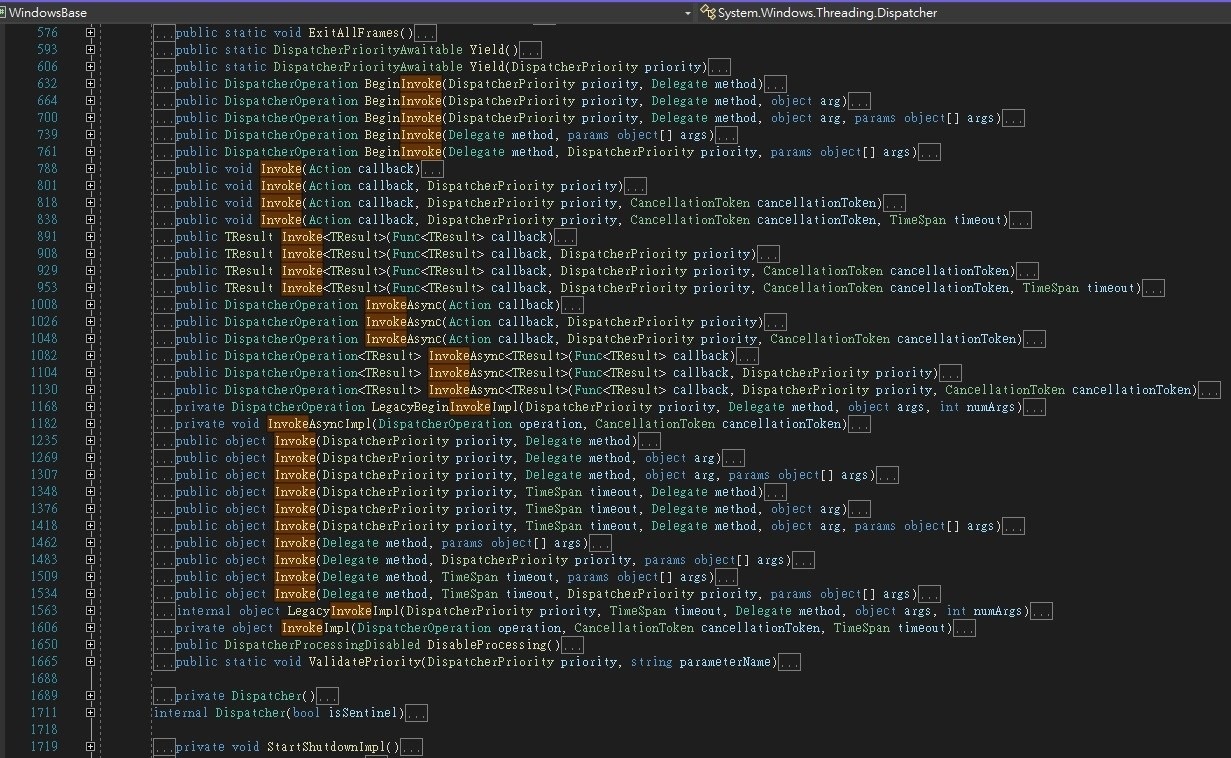
Task: Click the leading ellipsis box before private InvokeImpl
Action: 164,628
